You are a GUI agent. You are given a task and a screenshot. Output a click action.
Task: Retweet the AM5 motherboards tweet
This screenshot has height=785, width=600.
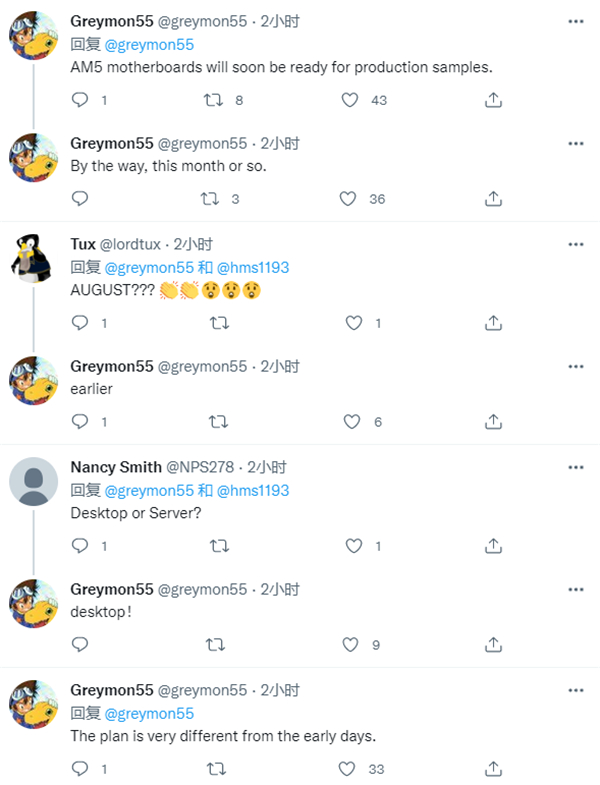(213, 100)
